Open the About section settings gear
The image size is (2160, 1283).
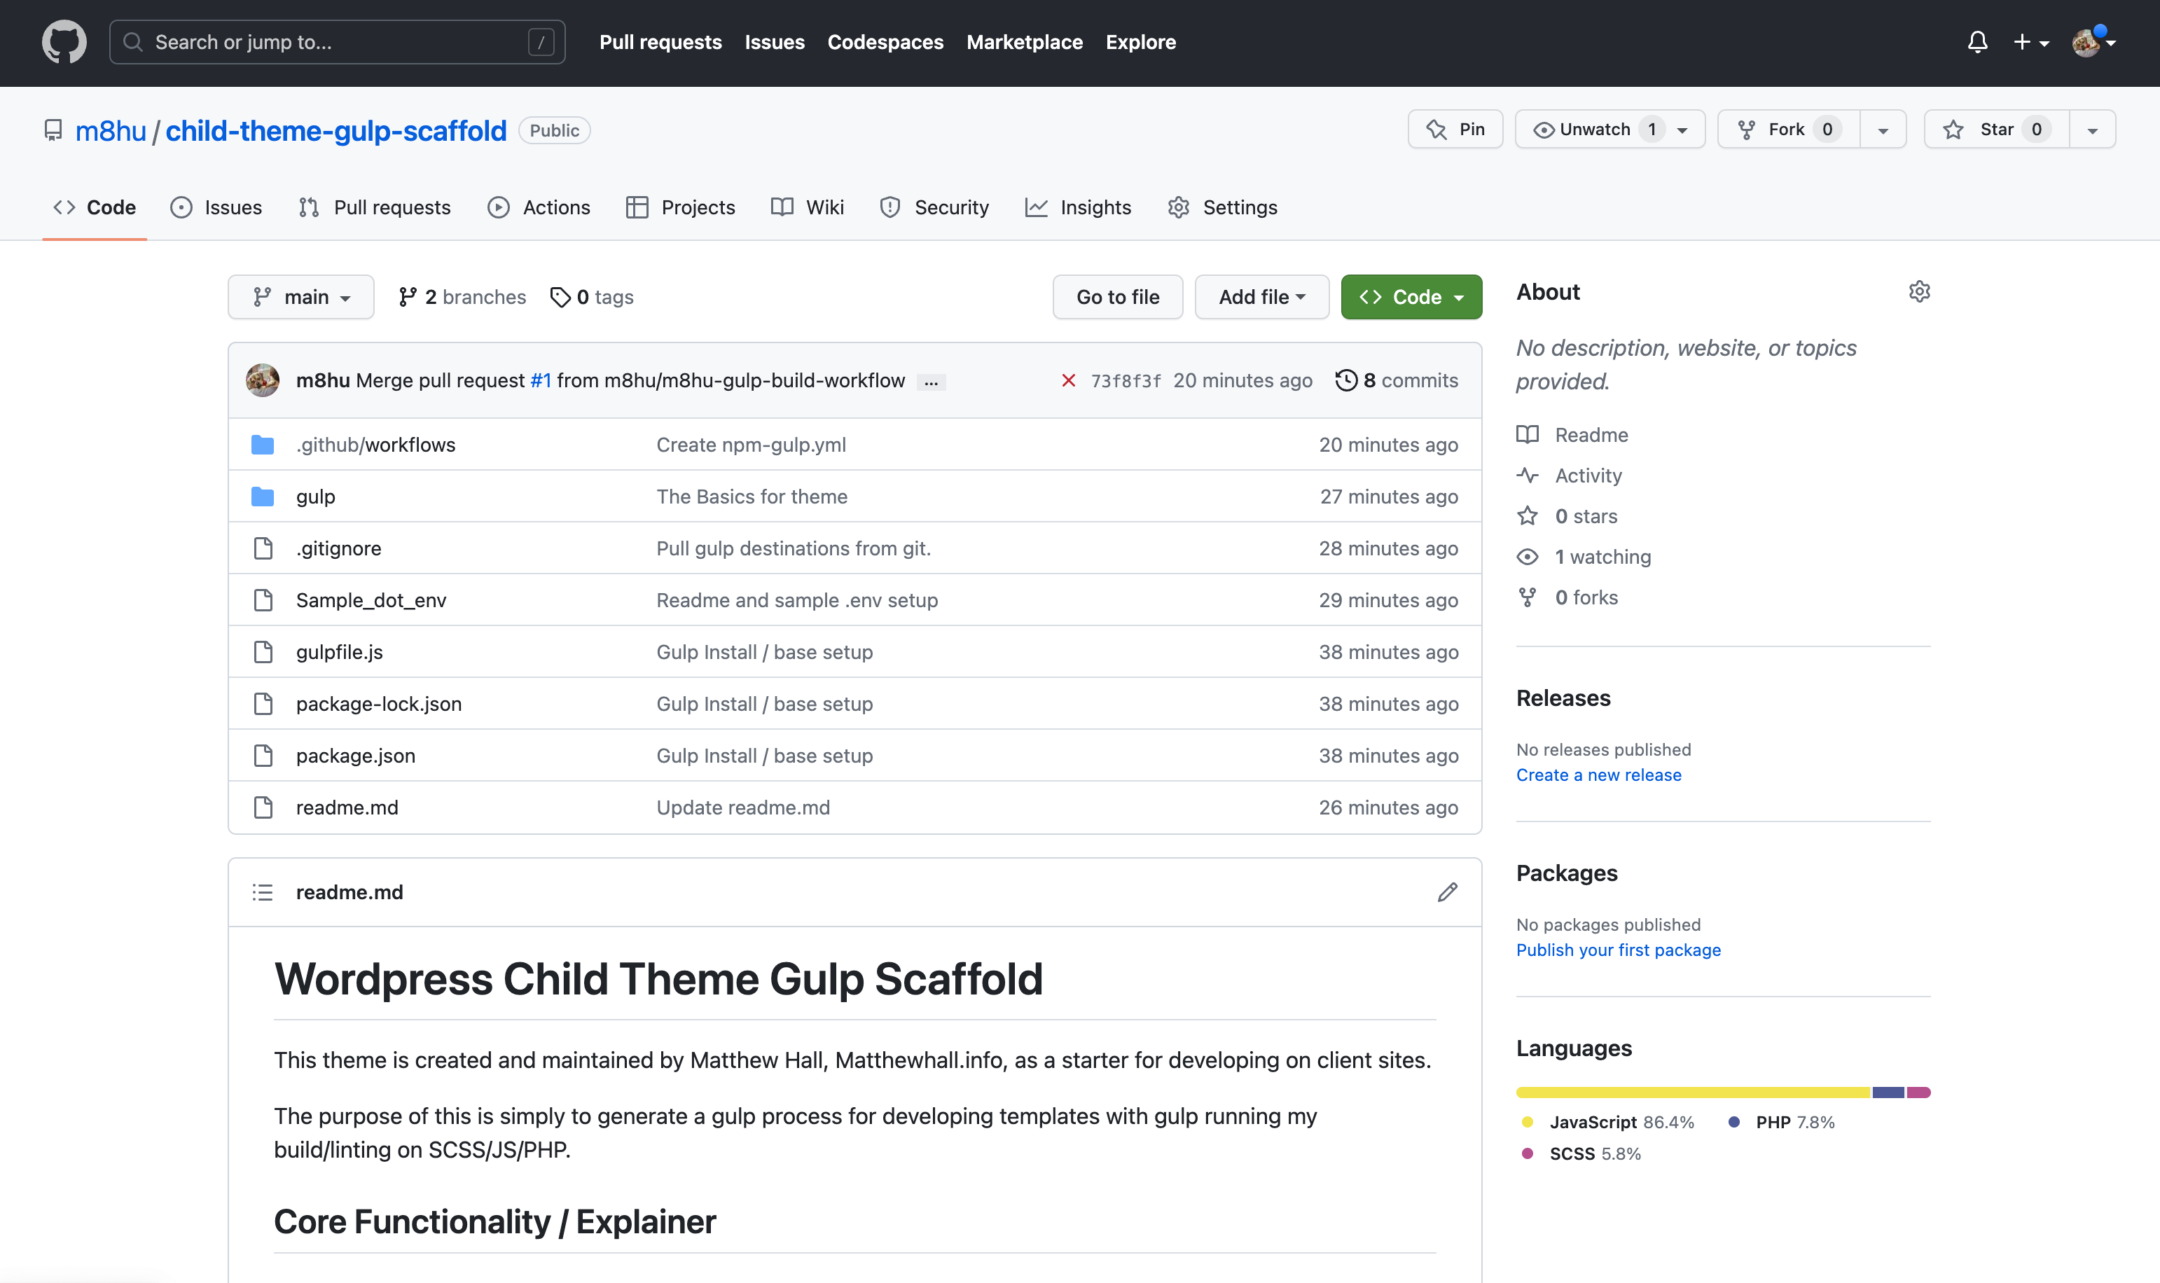(x=1919, y=291)
